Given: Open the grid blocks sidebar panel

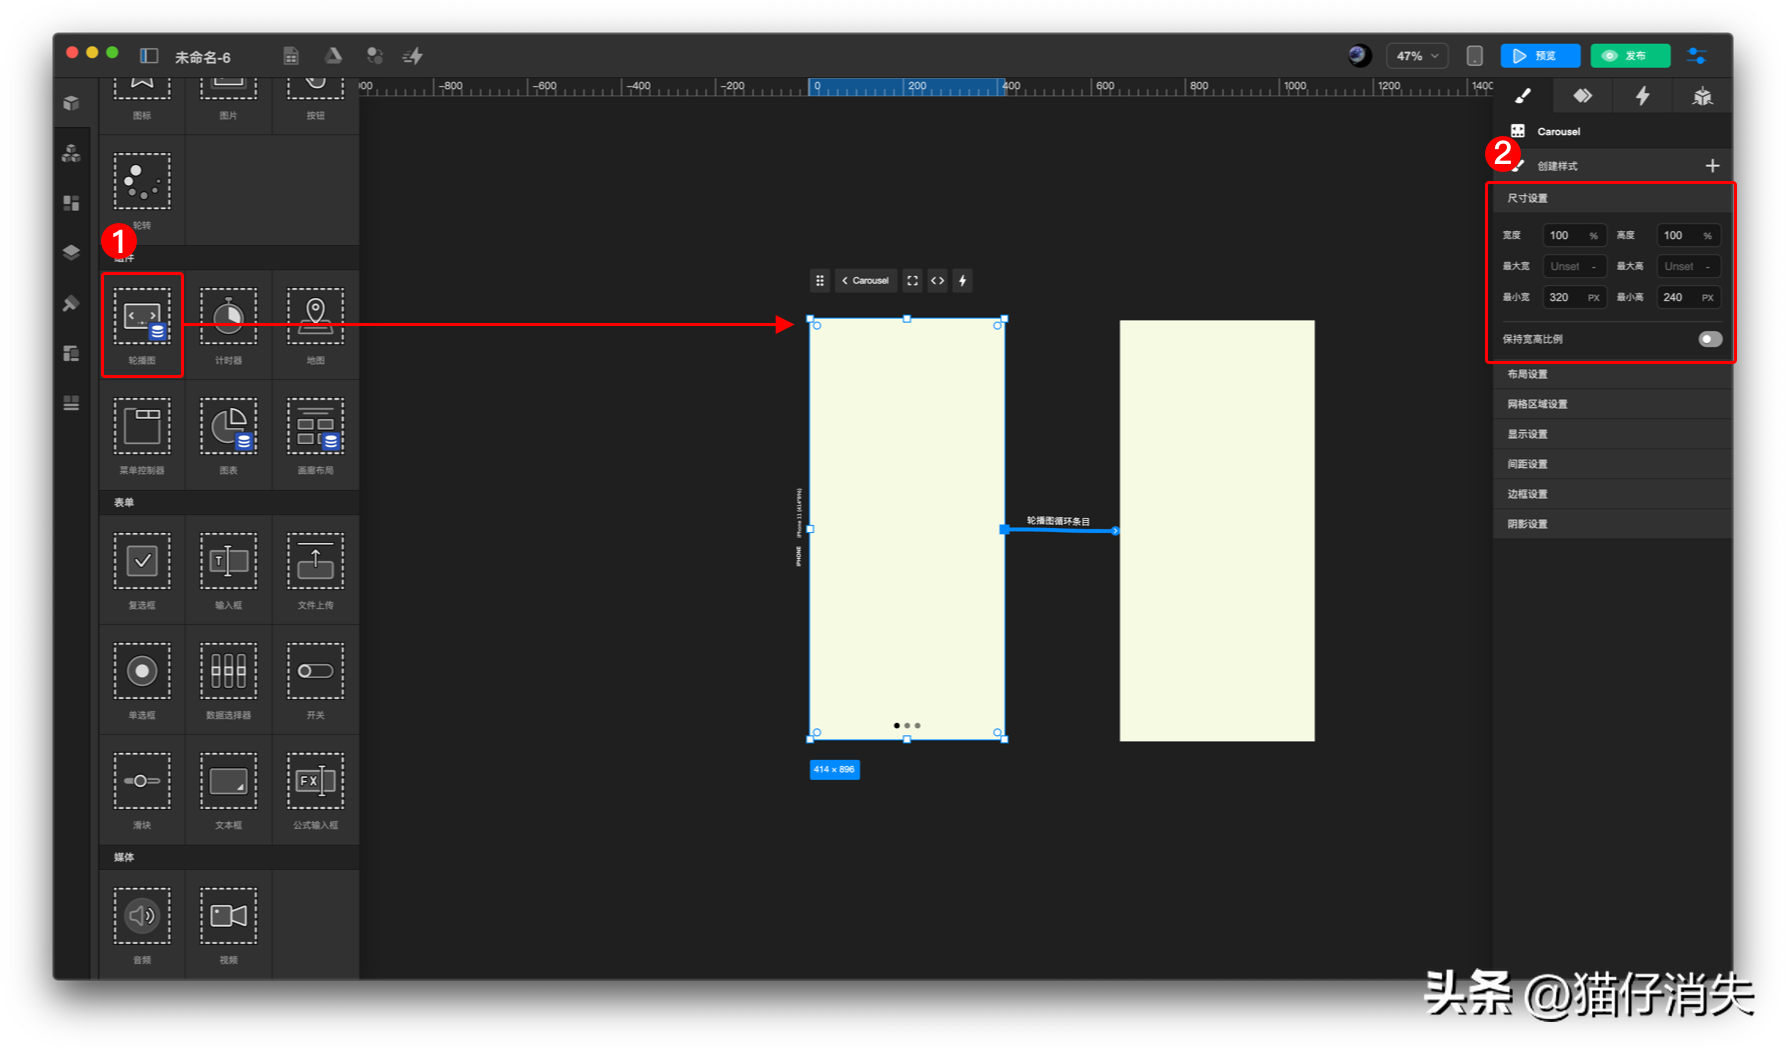Looking at the screenshot, I should tap(71, 203).
